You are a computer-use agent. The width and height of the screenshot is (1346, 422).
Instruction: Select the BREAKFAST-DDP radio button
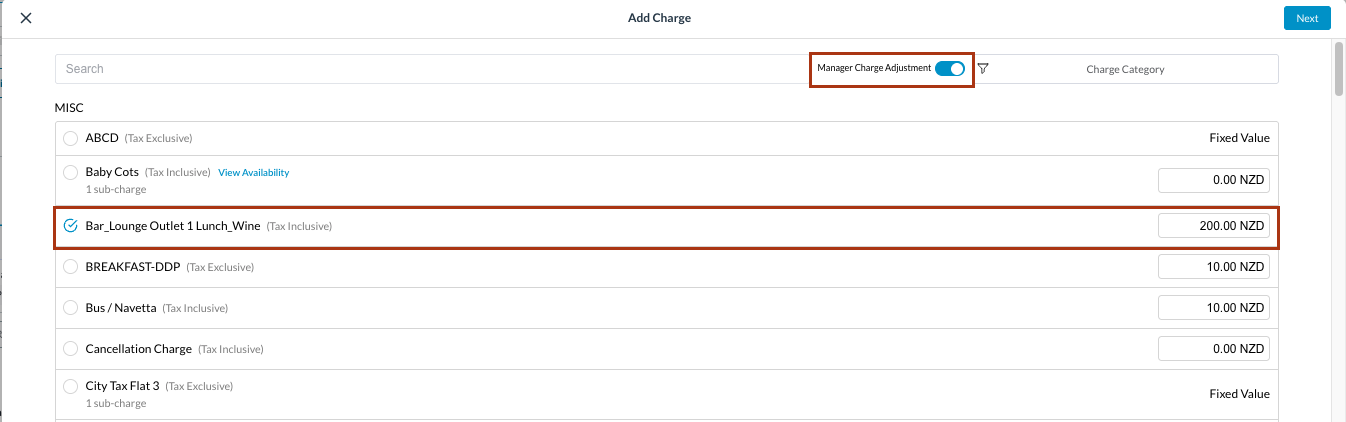tap(70, 267)
